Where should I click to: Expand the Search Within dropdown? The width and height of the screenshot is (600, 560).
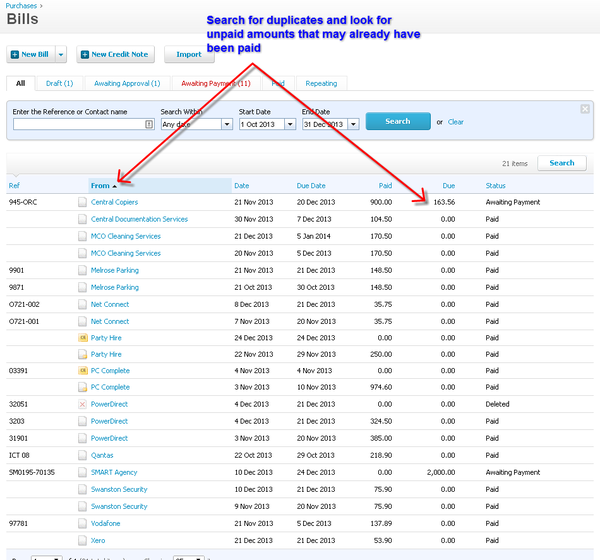click(226, 124)
